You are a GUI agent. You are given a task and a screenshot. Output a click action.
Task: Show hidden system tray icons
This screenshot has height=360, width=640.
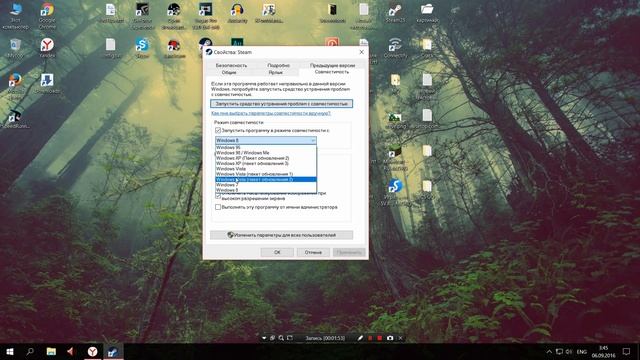point(549,351)
